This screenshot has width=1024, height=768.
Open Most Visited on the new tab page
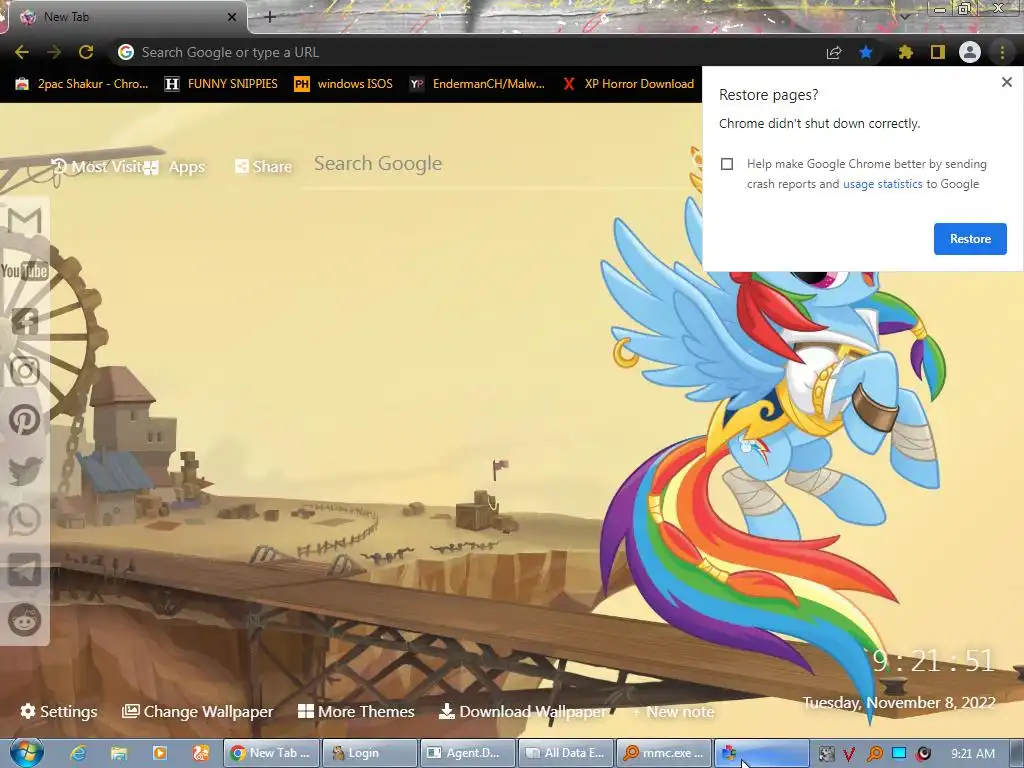point(96,167)
